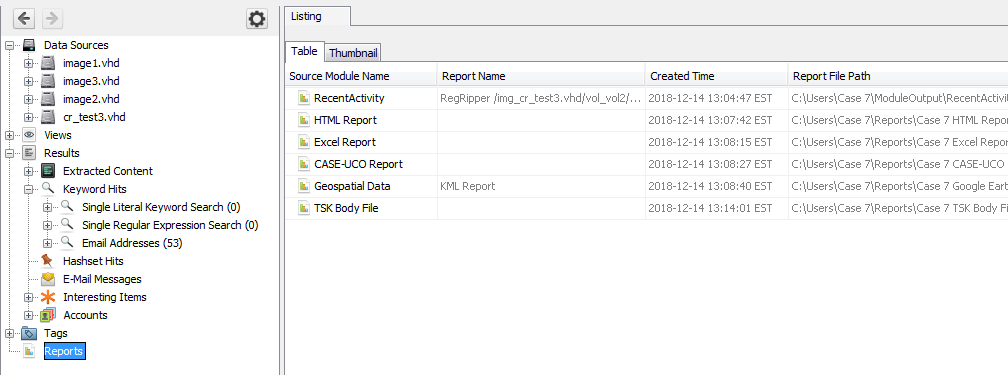Viewport: 1008px width, 375px height.
Task: Click the HTML Report row icon
Action: tap(304, 120)
